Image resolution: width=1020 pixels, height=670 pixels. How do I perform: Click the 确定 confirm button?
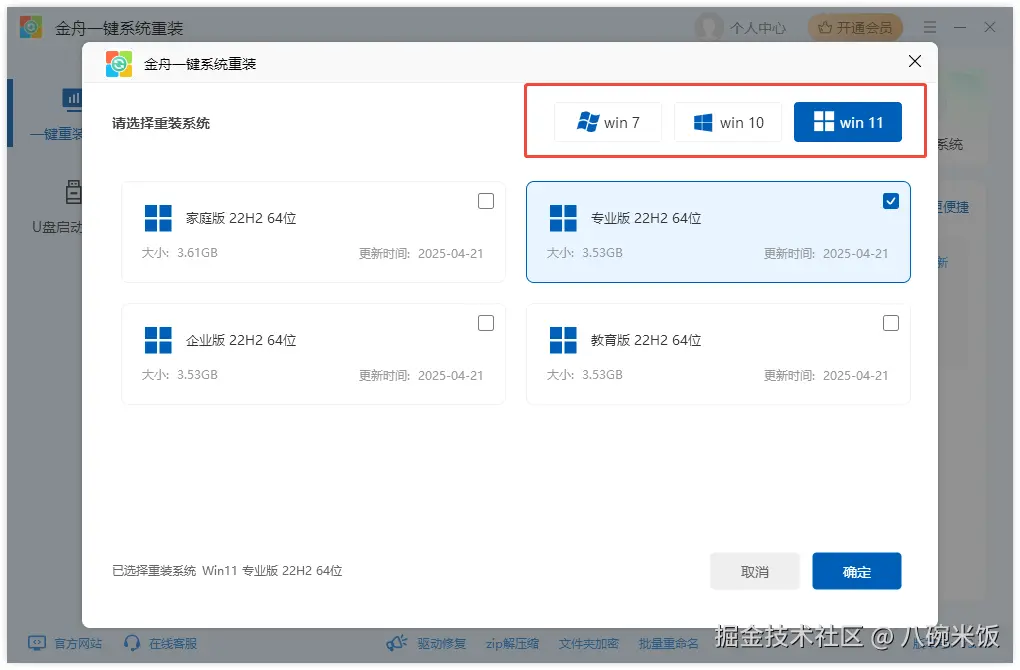(x=857, y=572)
